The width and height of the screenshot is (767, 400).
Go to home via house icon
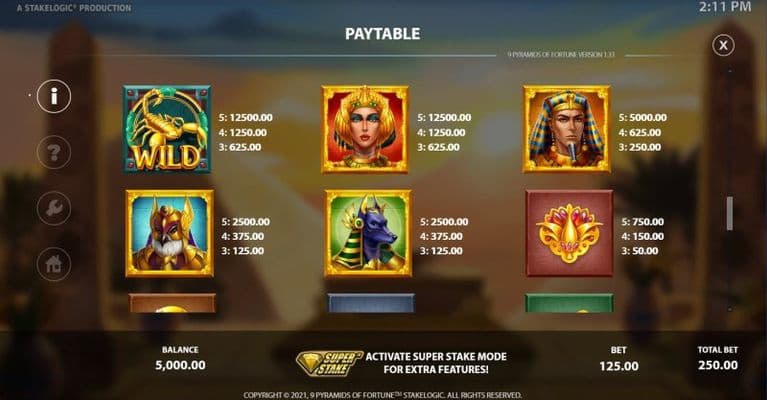pos(54,265)
